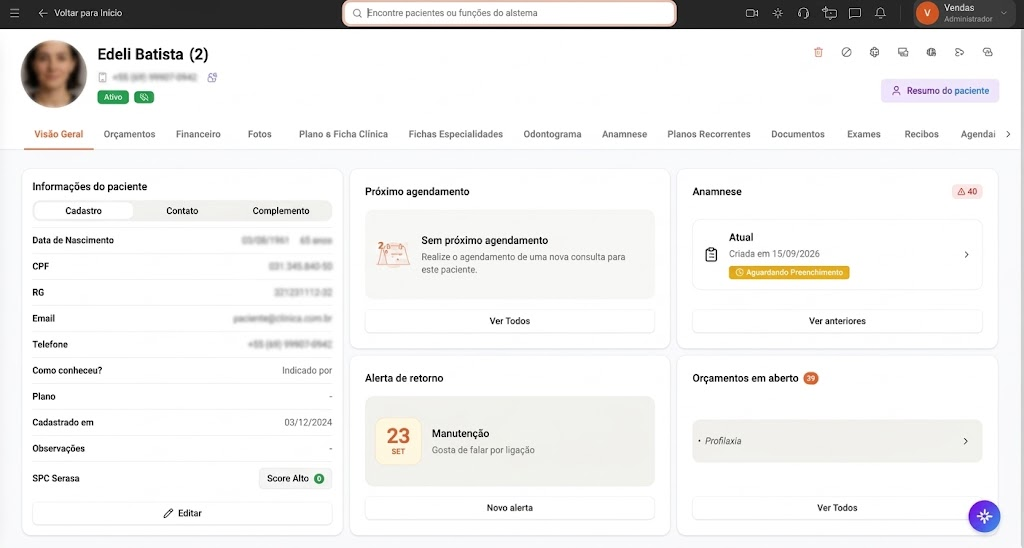Click Ver Todos under Orçamentos em aberto
This screenshot has height=548, width=1024.
[x=837, y=508]
